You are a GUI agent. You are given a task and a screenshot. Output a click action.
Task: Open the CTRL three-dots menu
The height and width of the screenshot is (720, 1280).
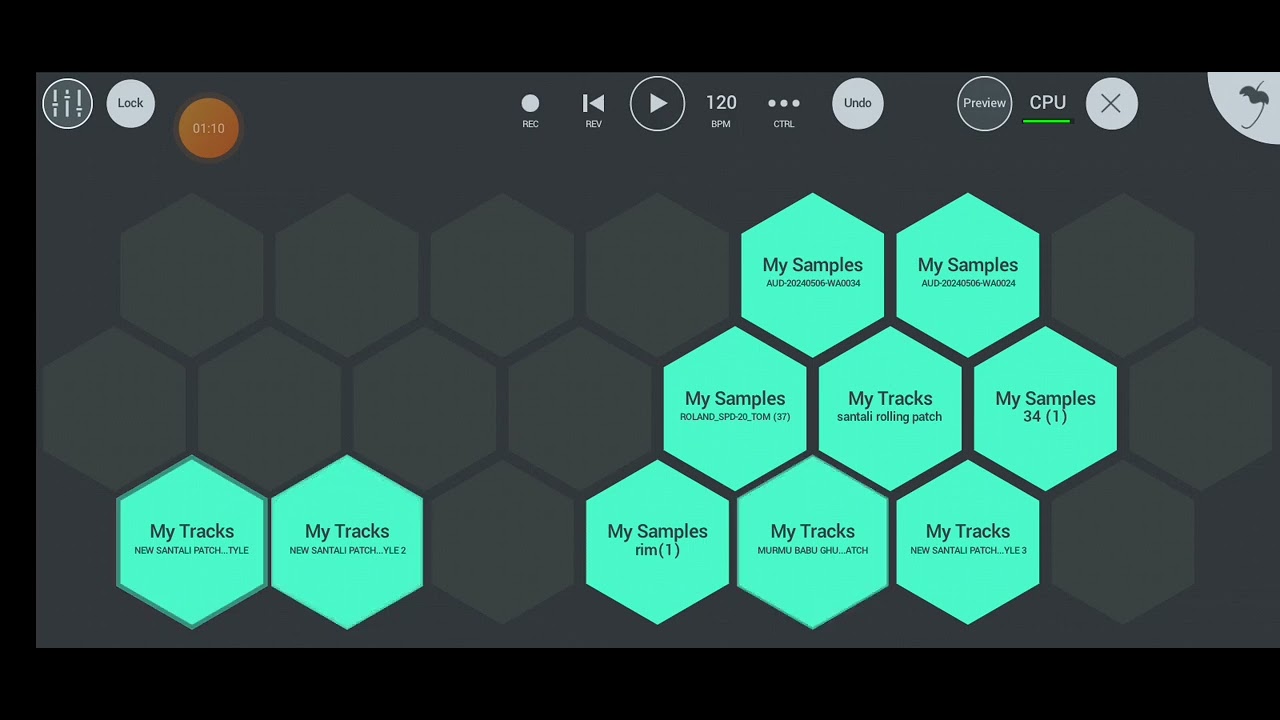784,110
